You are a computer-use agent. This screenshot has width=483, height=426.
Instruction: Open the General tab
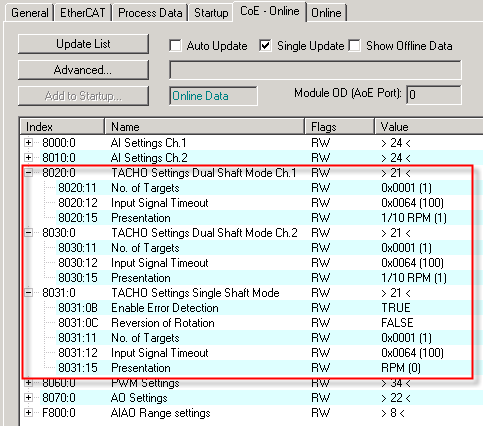(x=29, y=13)
